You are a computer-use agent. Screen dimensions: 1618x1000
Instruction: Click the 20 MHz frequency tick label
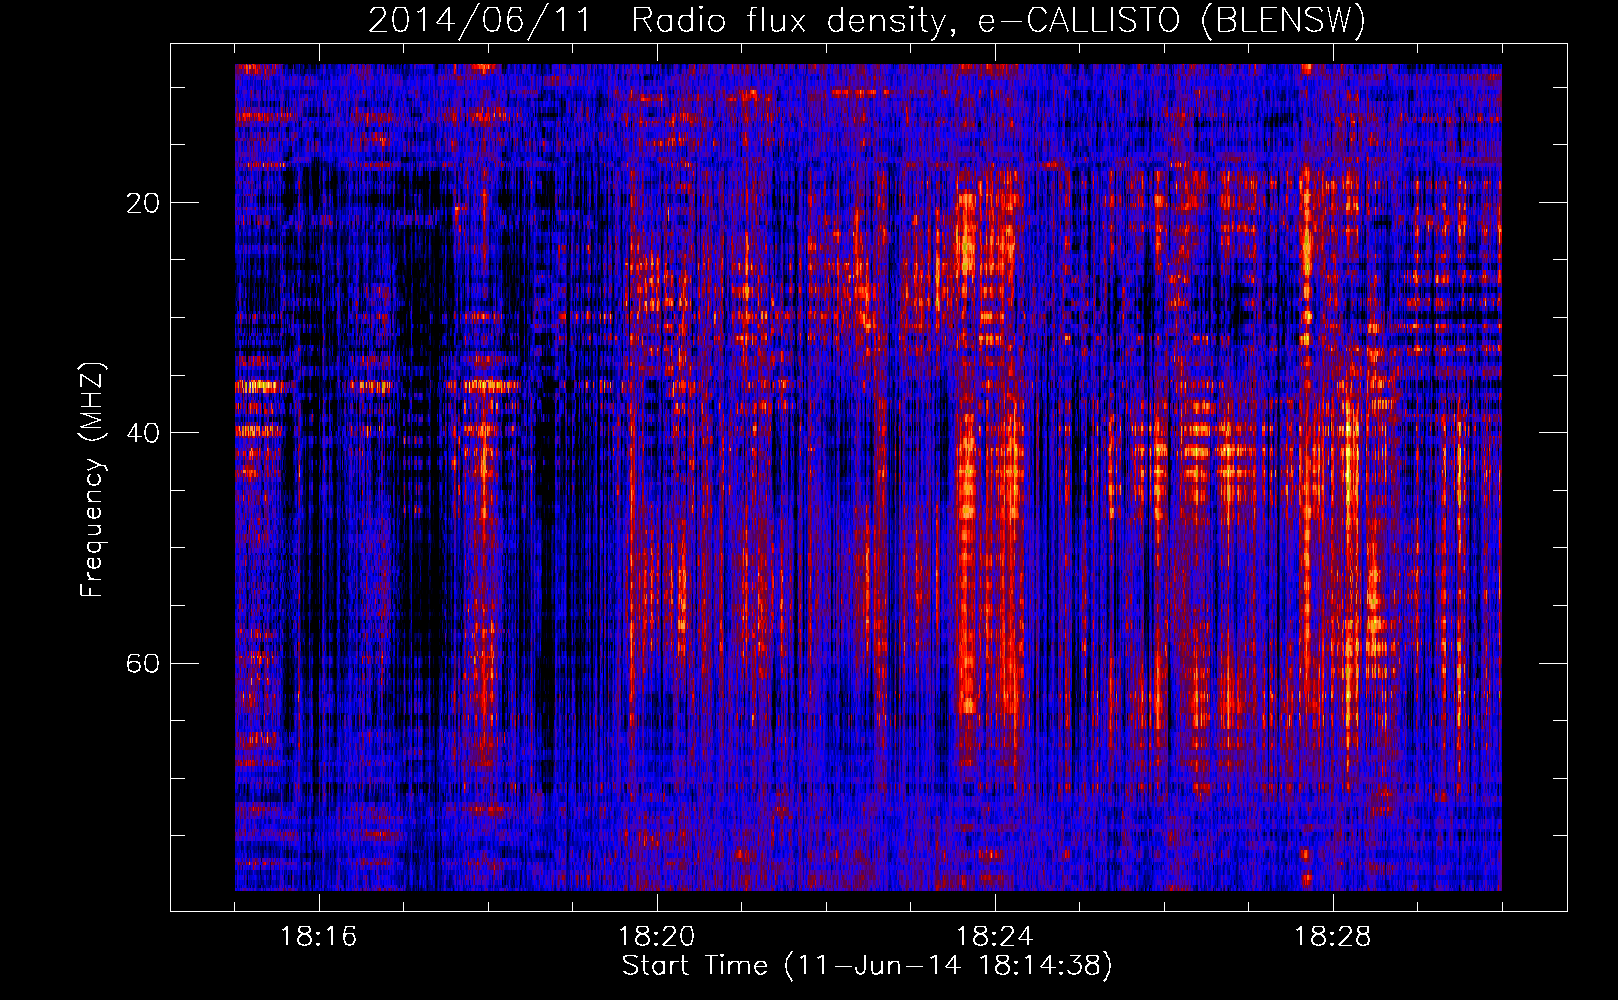coord(143,203)
